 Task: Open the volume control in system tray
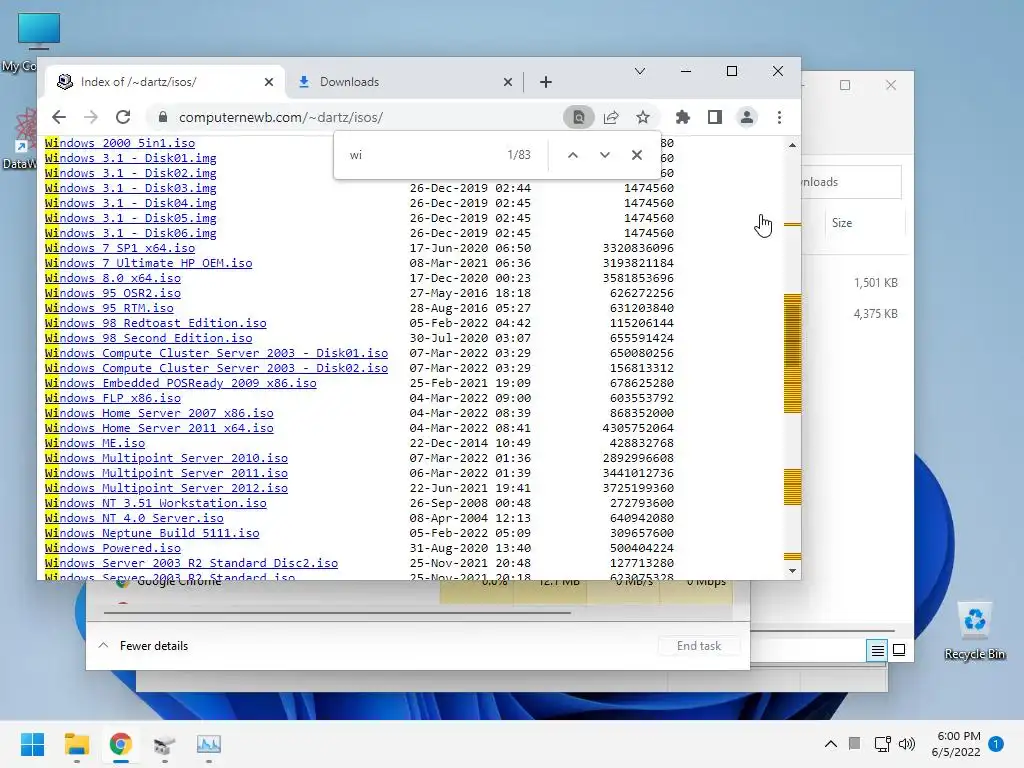pyautogui.click(x=907, y=744)
